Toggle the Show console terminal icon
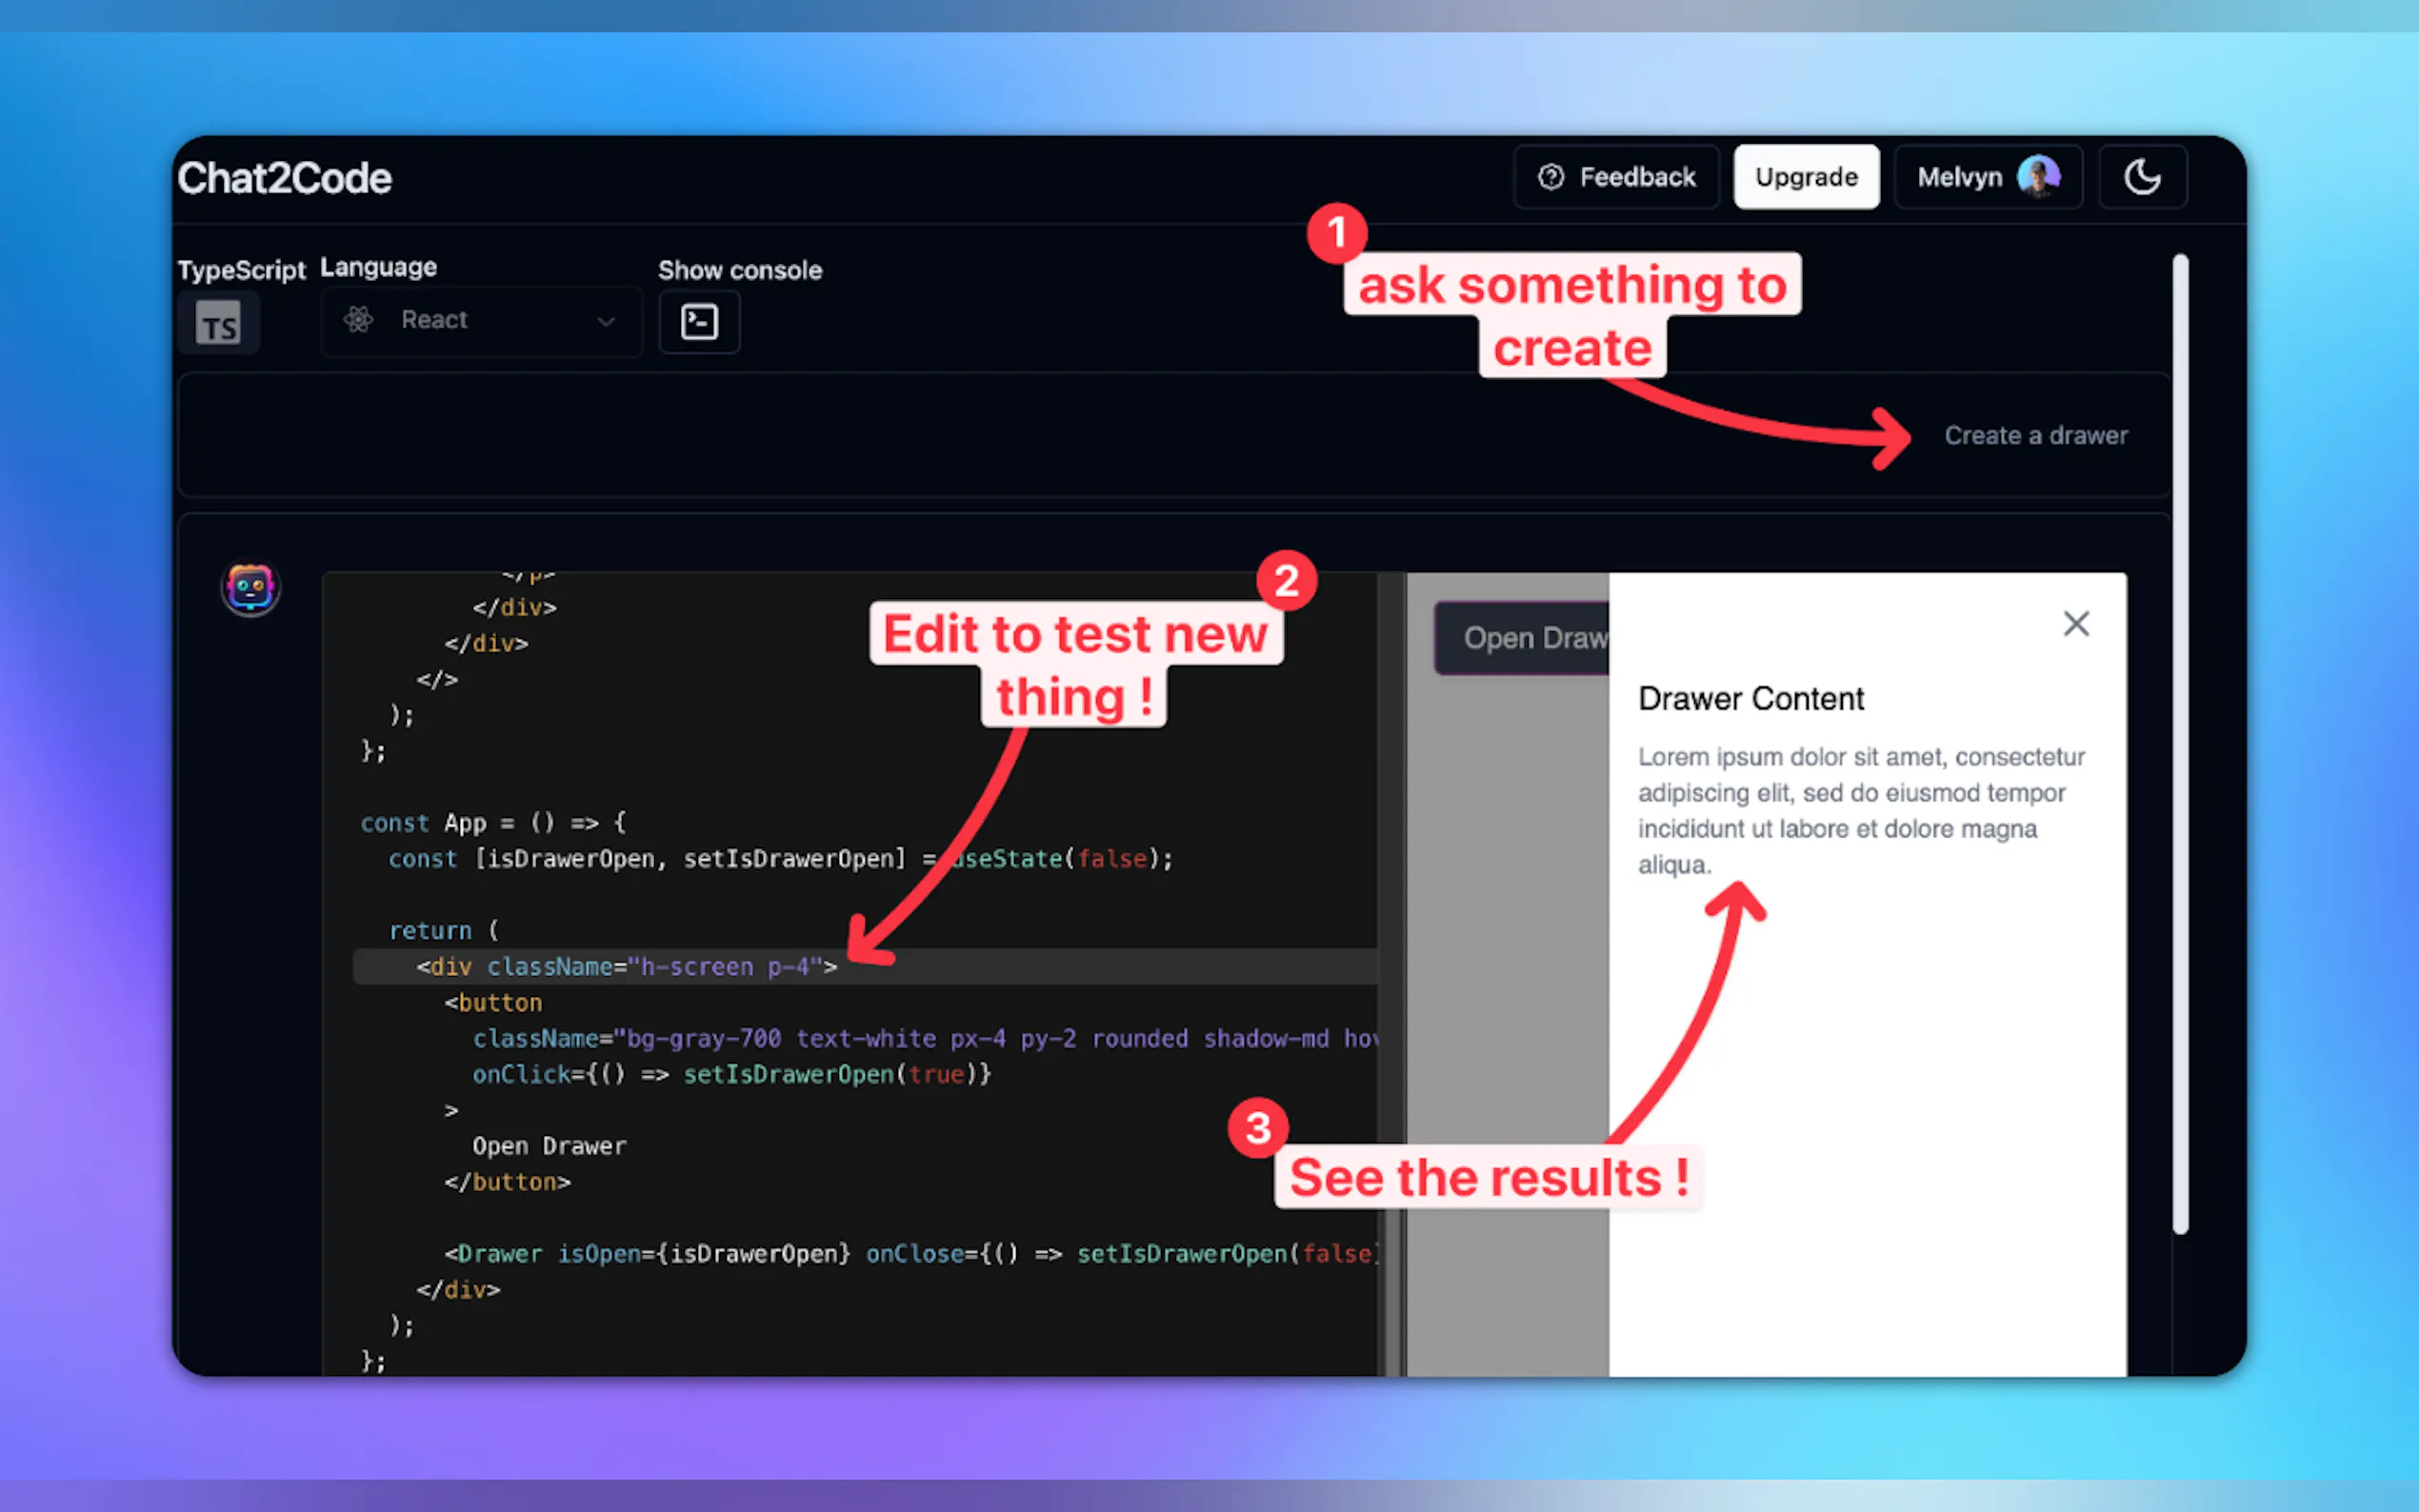 click(x=699, y=322)
